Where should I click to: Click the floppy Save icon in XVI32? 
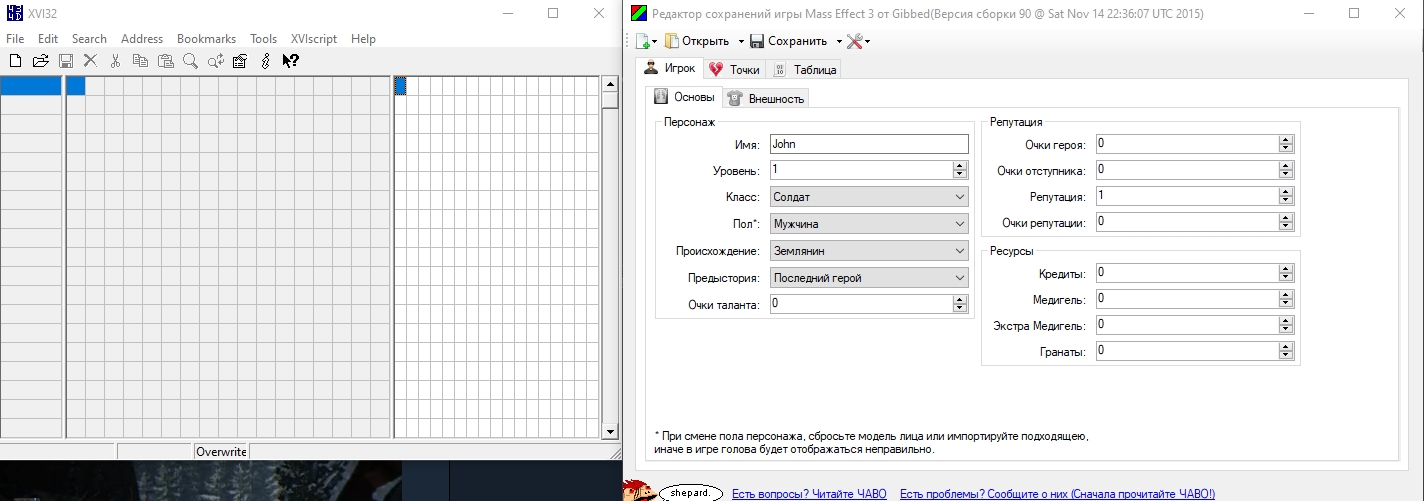[x=66, y=61]
